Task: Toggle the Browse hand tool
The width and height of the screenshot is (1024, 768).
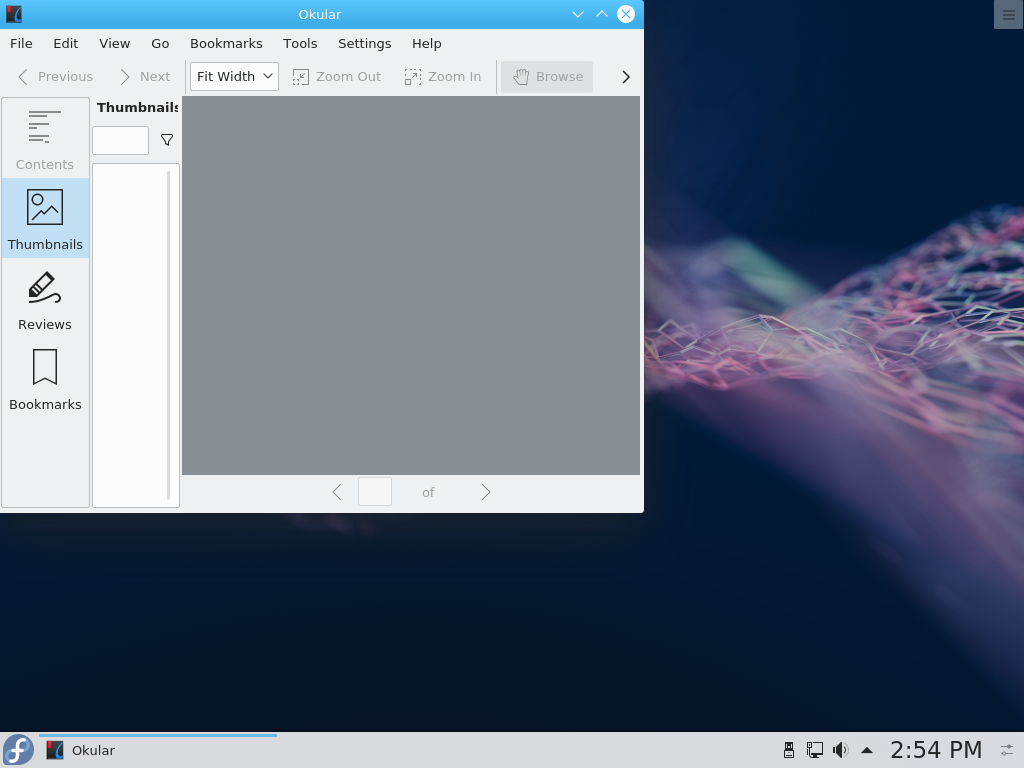Action: tap(547, 77)
